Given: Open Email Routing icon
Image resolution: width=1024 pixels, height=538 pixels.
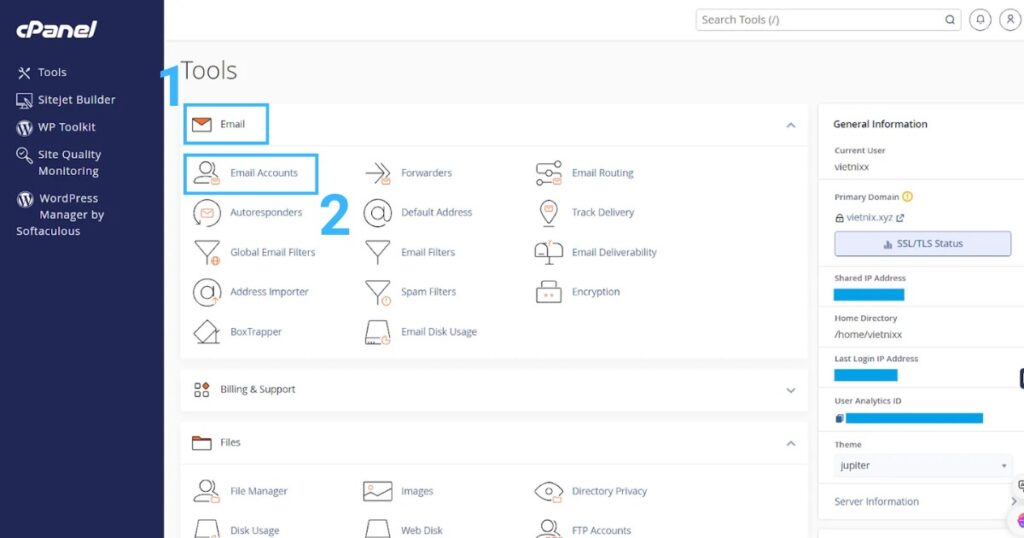Looking at the screenshot, I should coord(549,173).
